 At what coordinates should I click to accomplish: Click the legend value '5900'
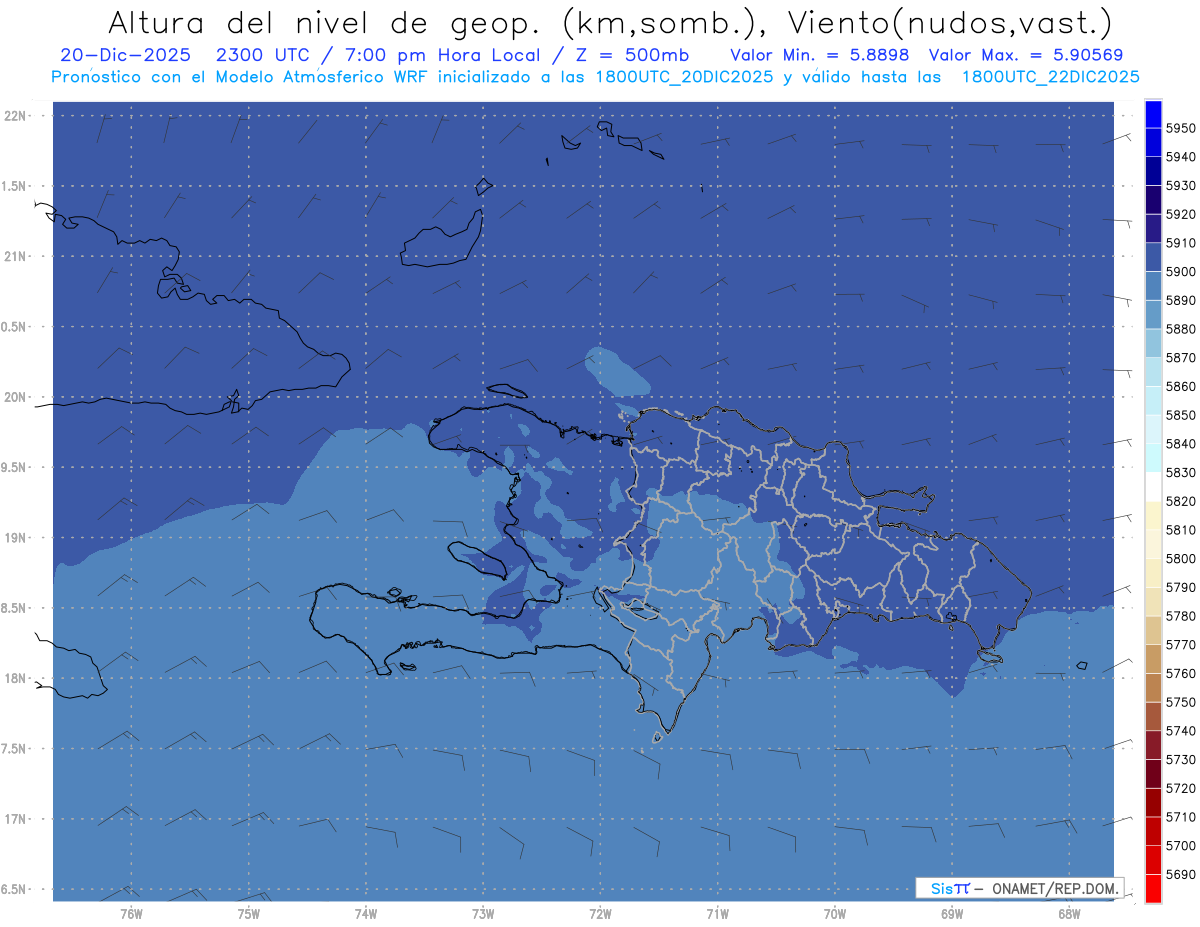(1181, 272)
